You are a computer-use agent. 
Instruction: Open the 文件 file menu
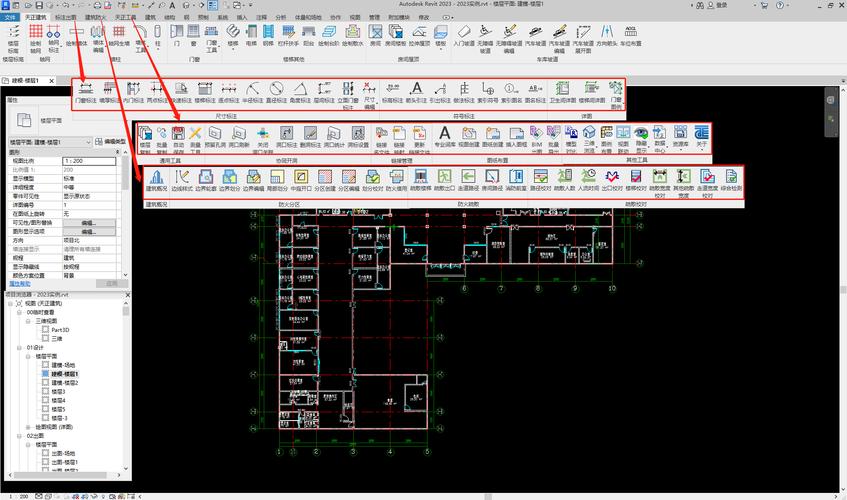coord(10,18)
